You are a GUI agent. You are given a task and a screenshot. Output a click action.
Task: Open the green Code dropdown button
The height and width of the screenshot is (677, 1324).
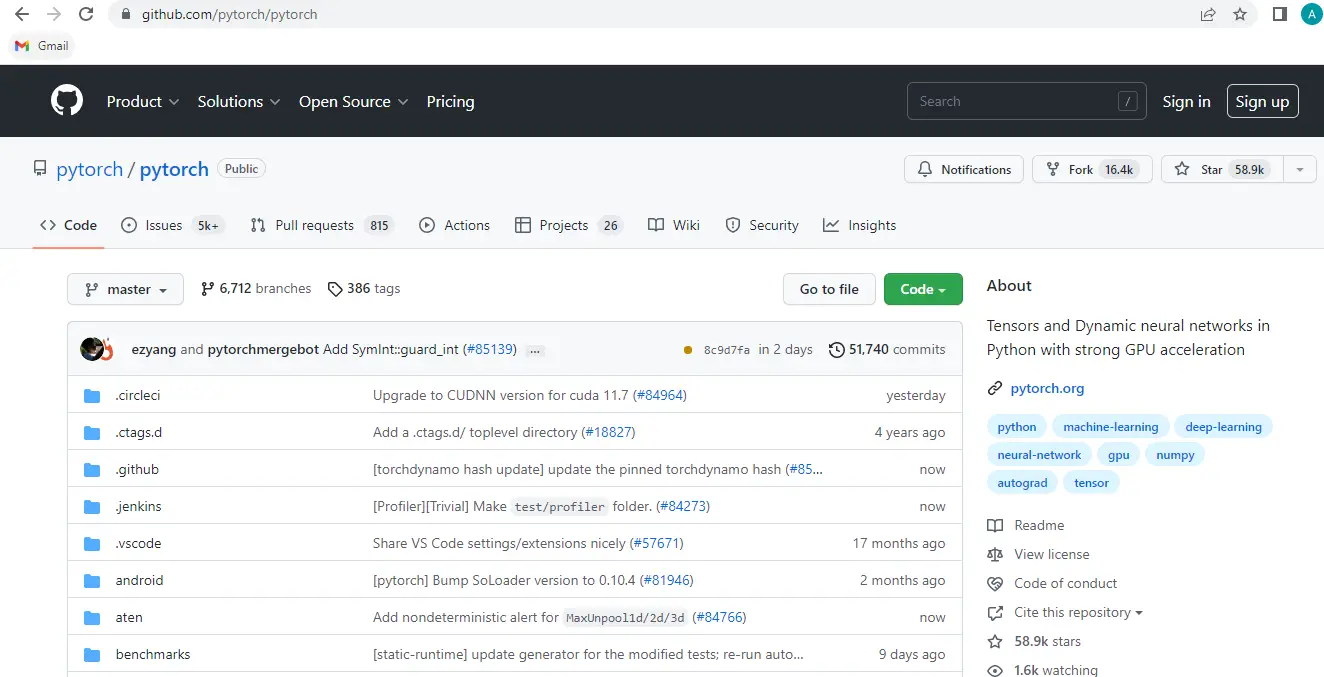(923, 289)
